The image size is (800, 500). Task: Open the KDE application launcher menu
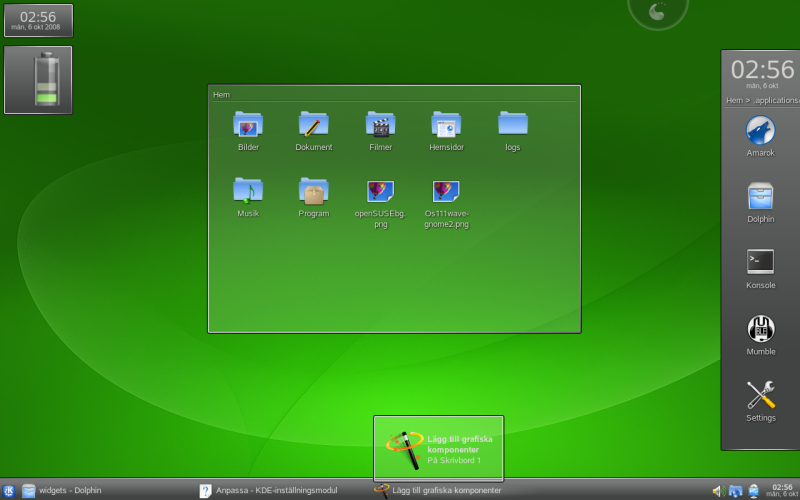[9, 491]
